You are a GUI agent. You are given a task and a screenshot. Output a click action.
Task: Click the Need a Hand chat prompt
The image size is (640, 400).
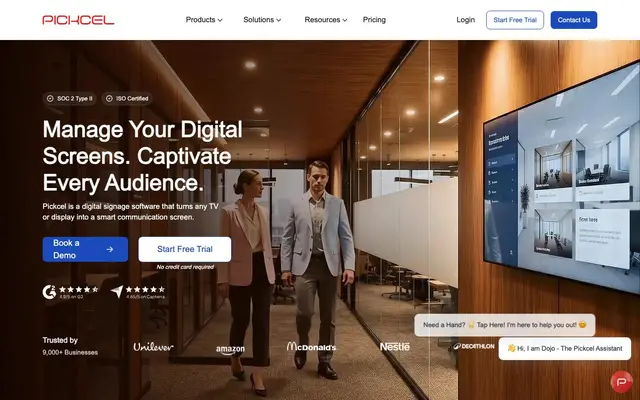[x=504, y=325]
